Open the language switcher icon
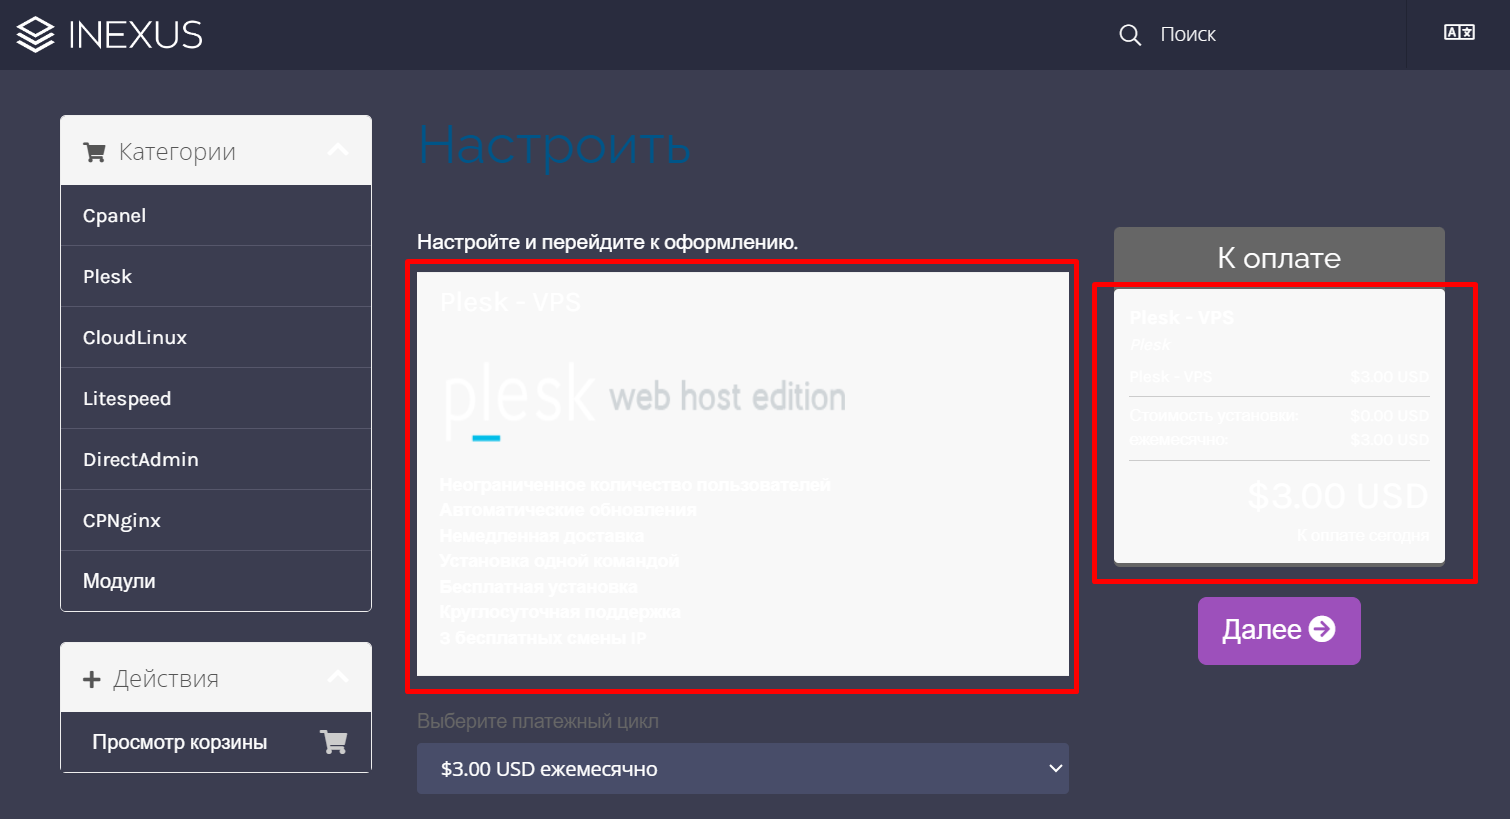Image resolution: width=1510 pixels, height=819 pixels. (x=1459, y=33)
